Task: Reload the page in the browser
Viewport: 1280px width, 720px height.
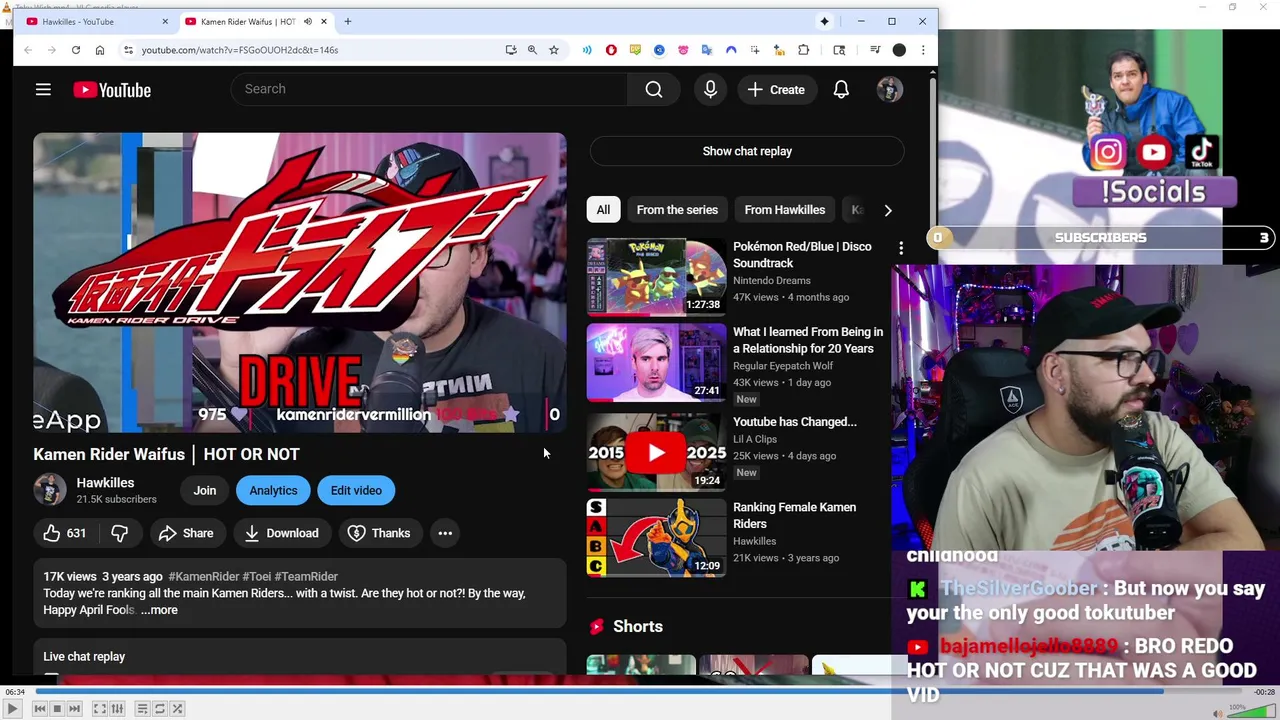Action: (76, 50)
